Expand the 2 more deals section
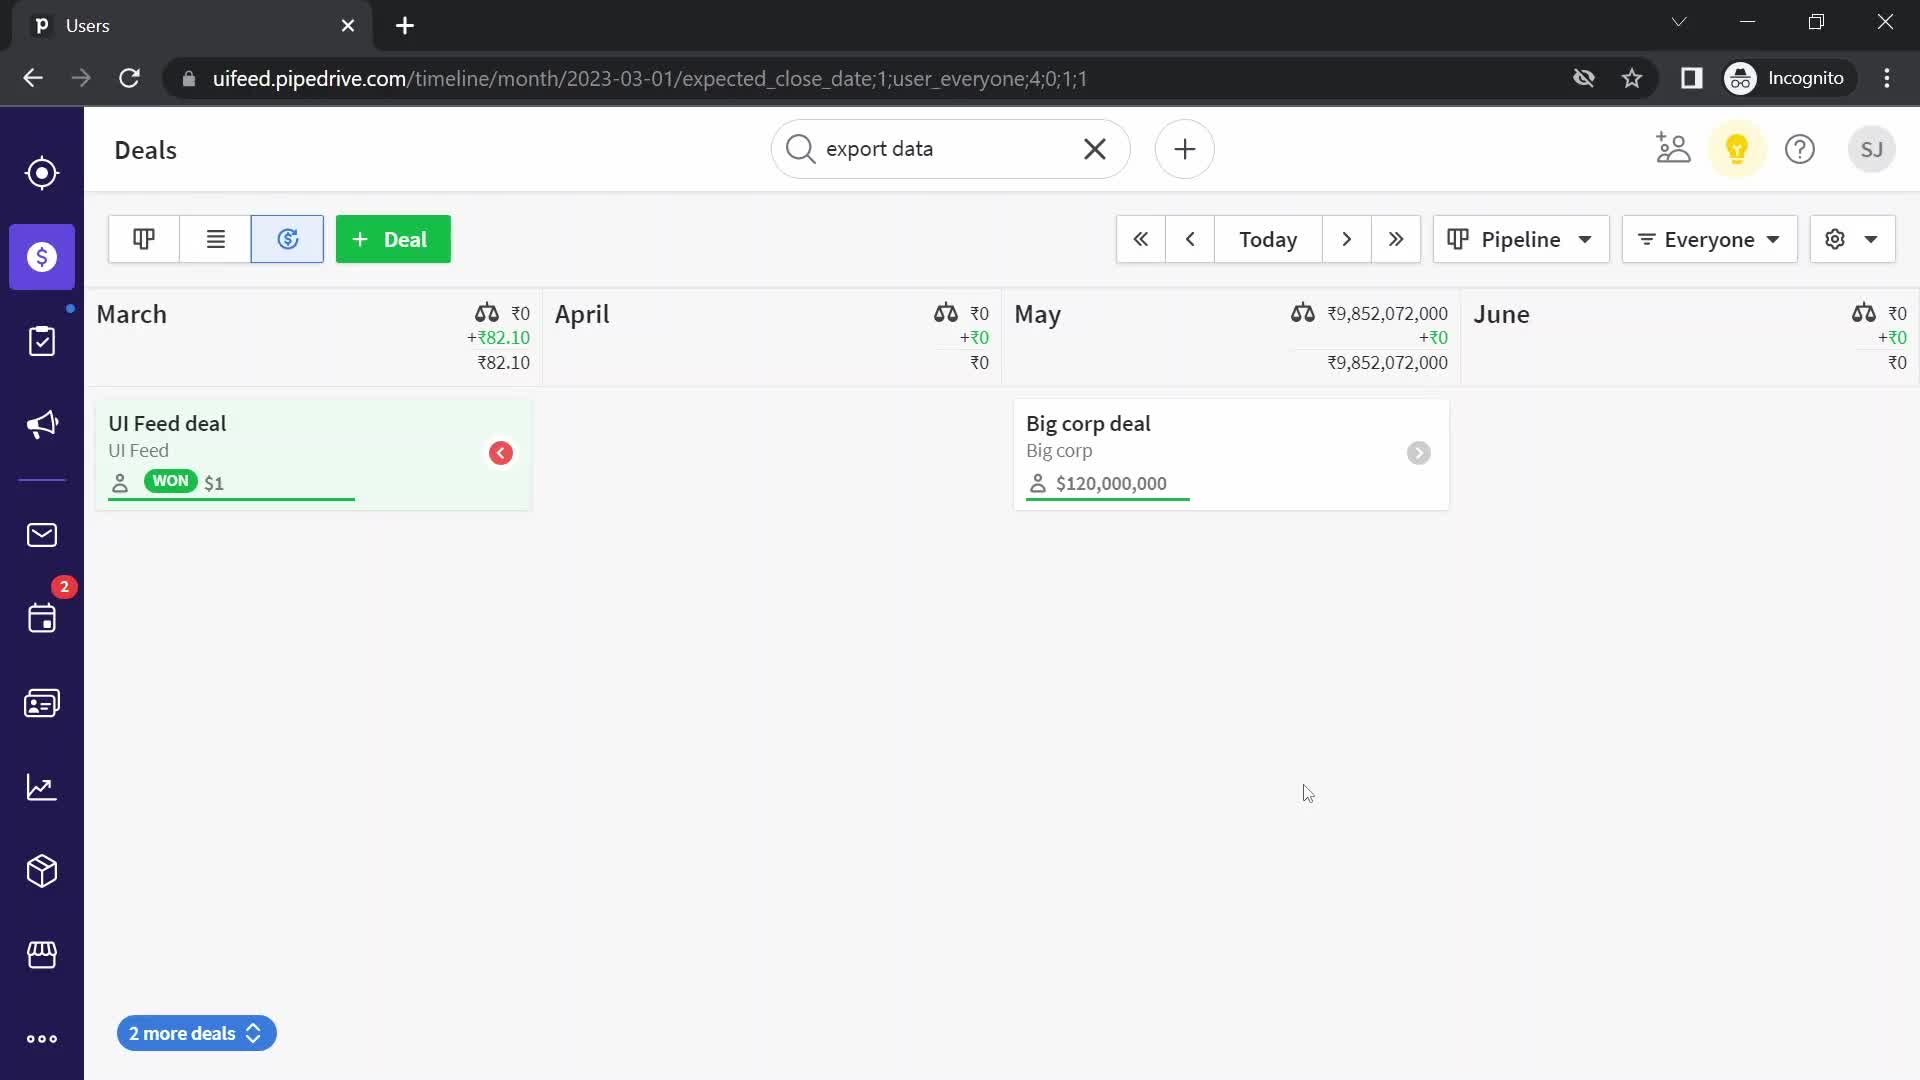1920x1080 pixels. pyautogui.click(x=195, y=1033)
